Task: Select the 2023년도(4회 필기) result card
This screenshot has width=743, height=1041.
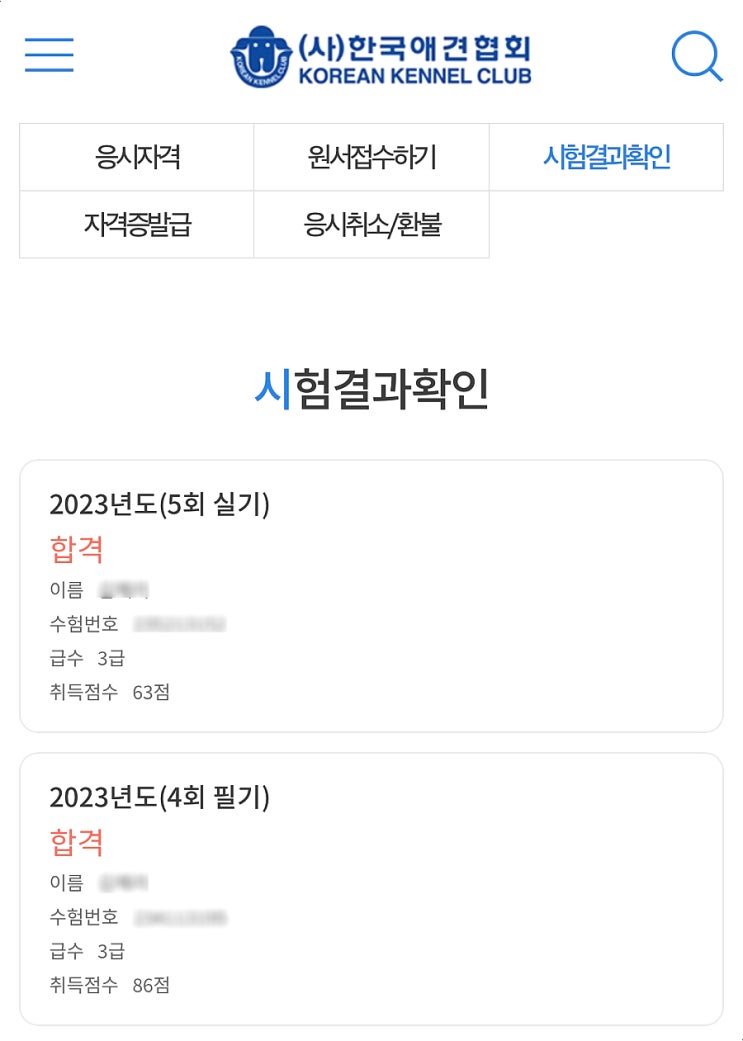Action: click(x=371, y=889)
